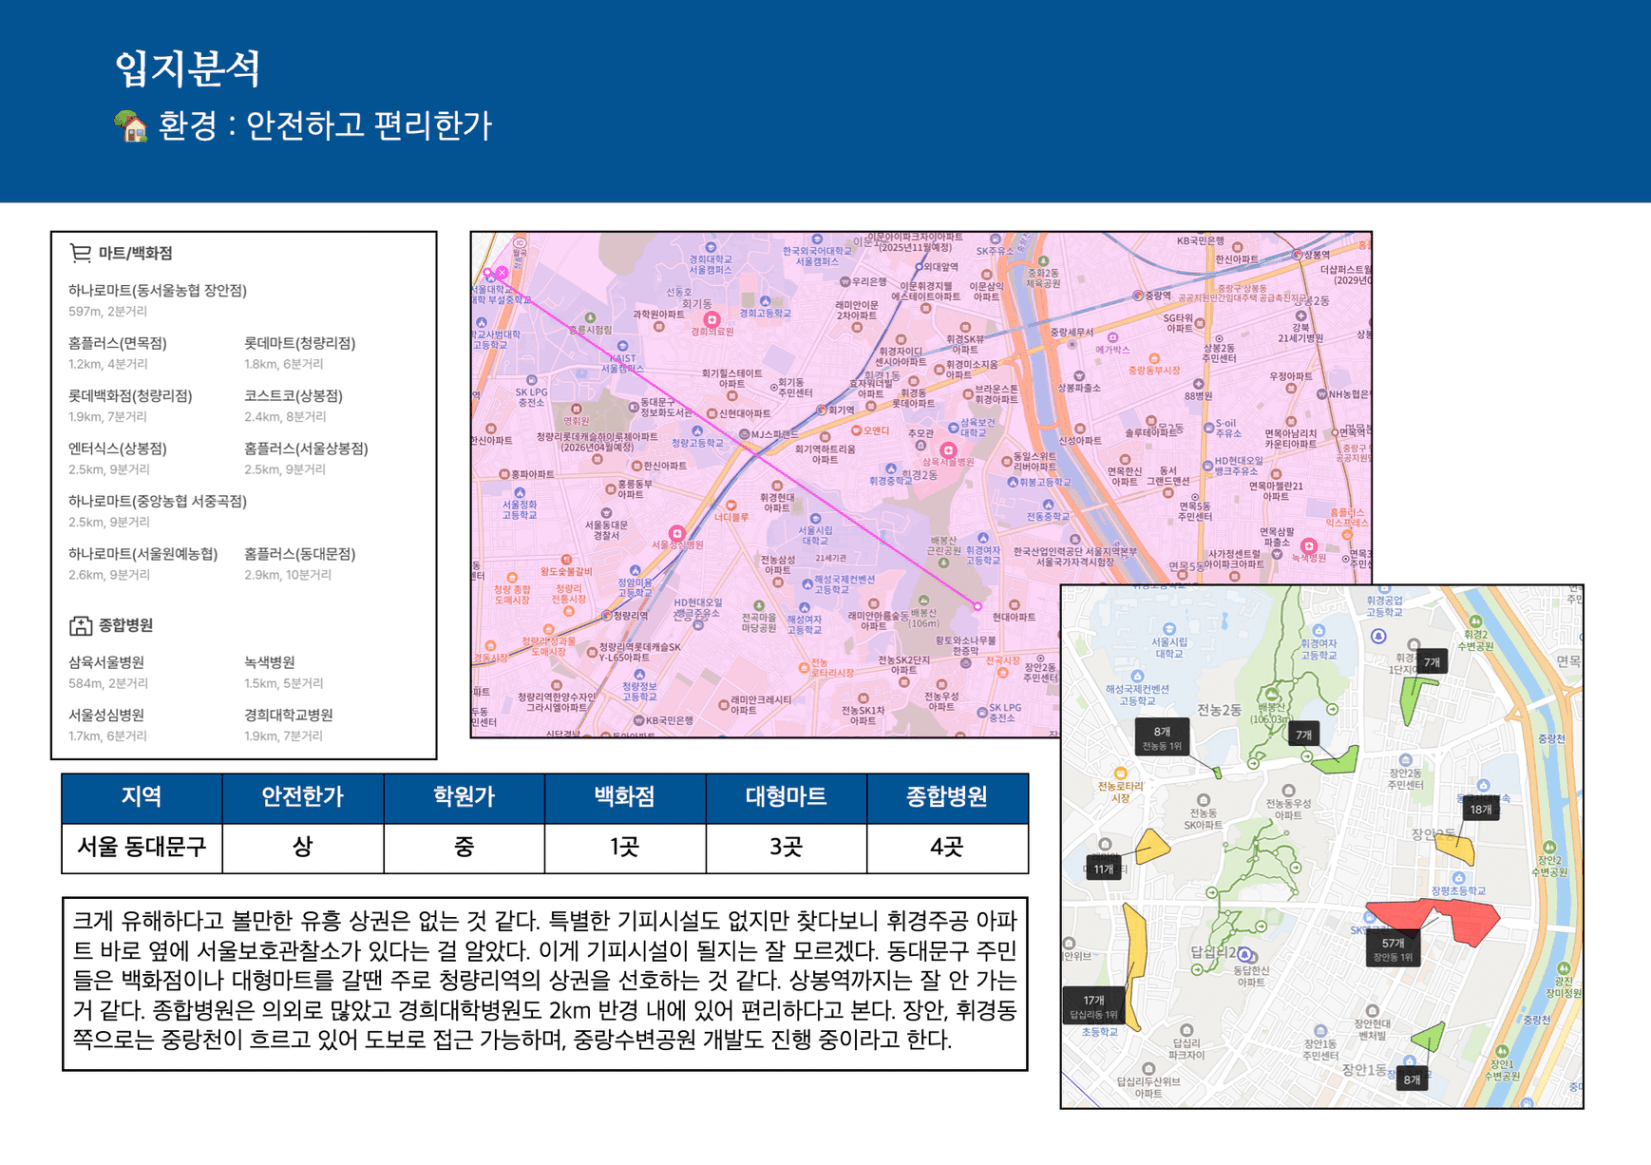Select 롯데마트(청량리점) entry
The image size is (1651, 1165).
coord(299,343)
